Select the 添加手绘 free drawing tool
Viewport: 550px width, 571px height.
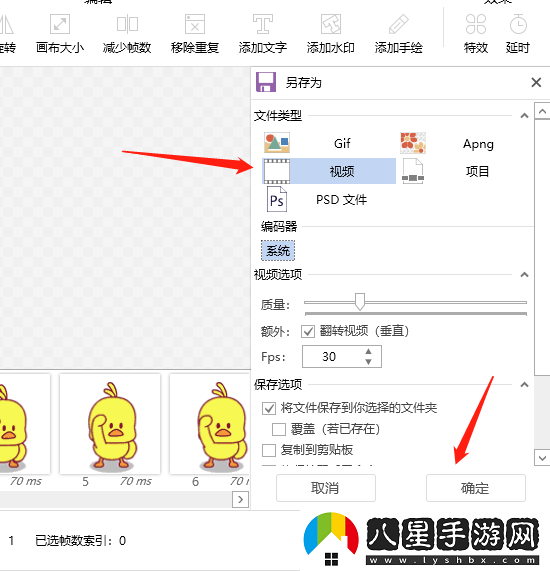398,34
